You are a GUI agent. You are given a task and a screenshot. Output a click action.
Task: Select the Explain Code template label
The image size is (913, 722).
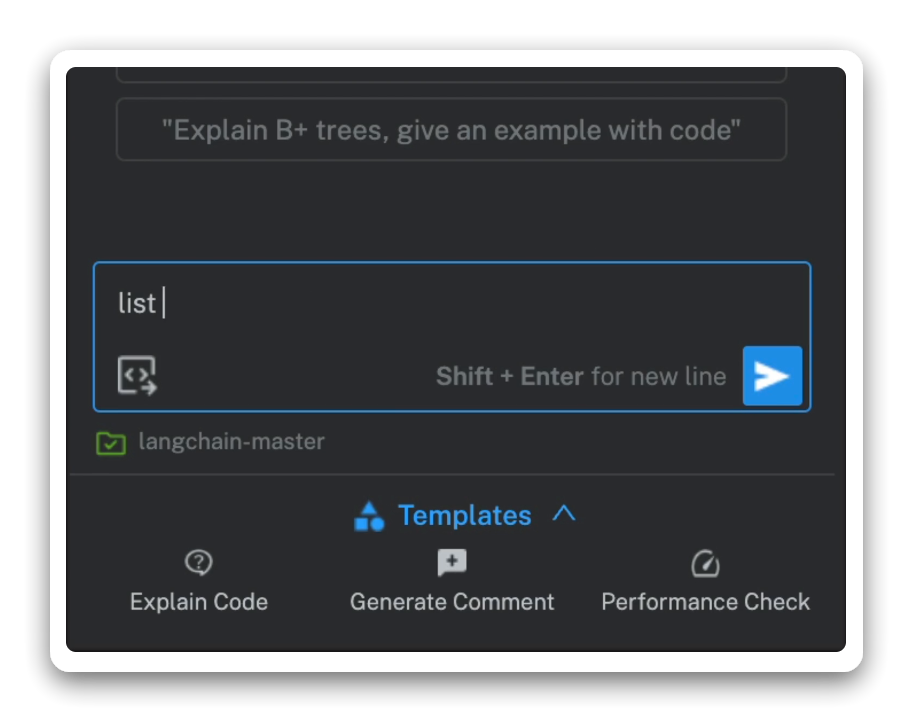(x=199, y=602)
